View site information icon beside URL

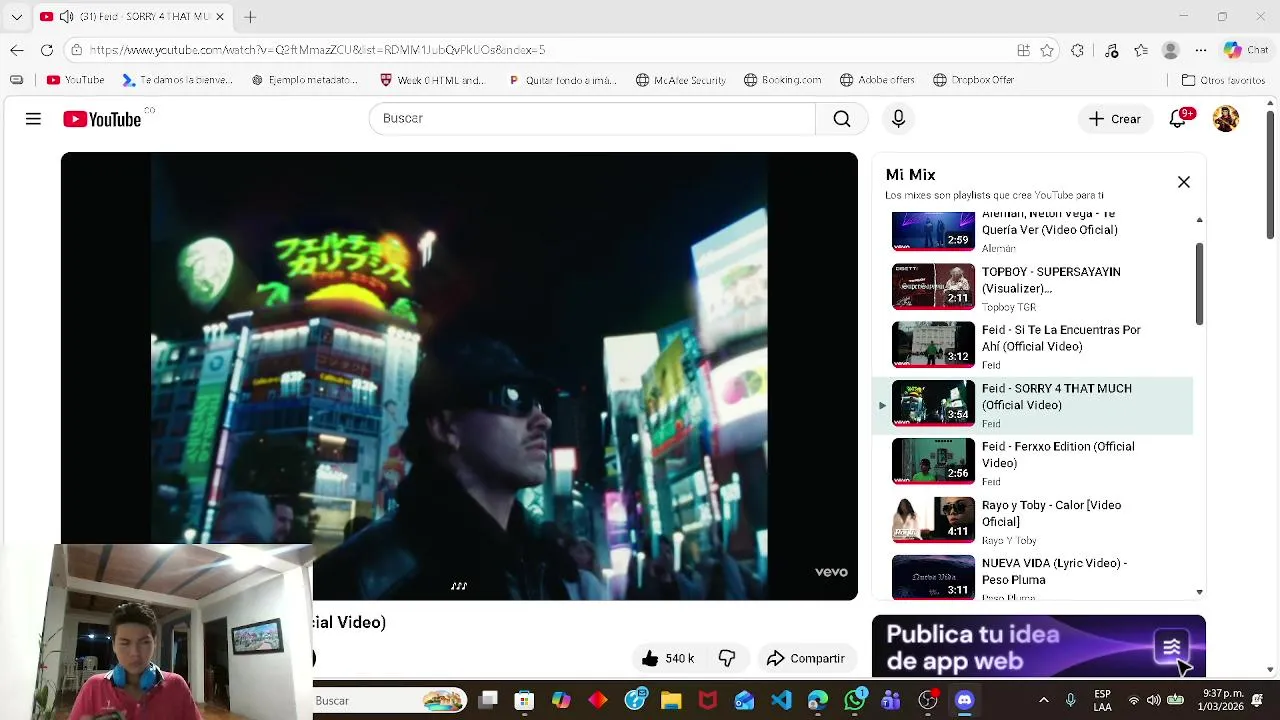[76, 50]
